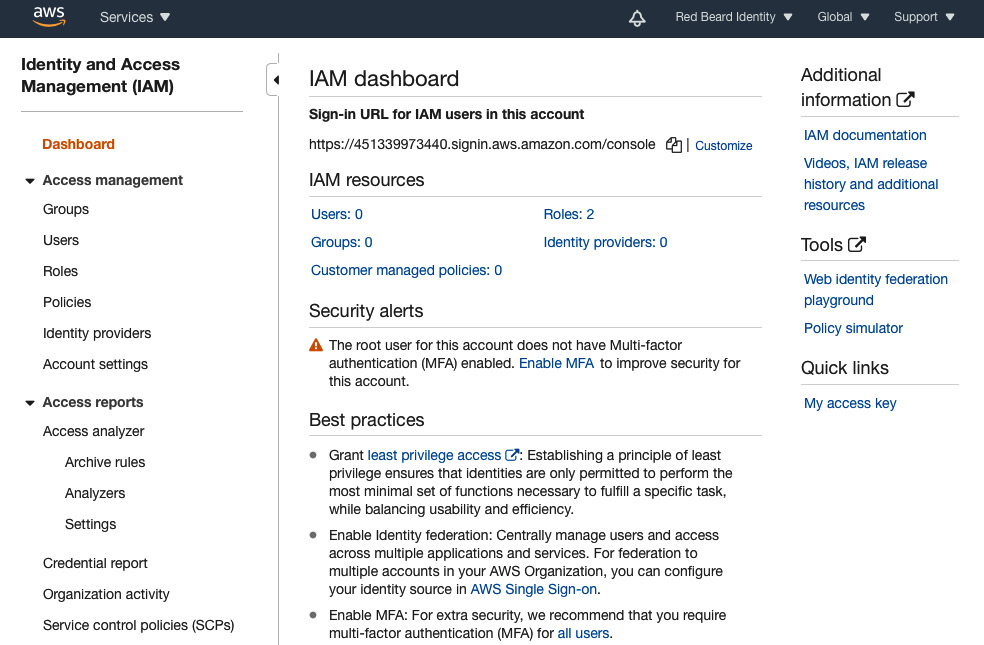Click the Customize sign-in URL link
Image resolution: width=984 pixels, height=645 pixels.
(724, 146)
